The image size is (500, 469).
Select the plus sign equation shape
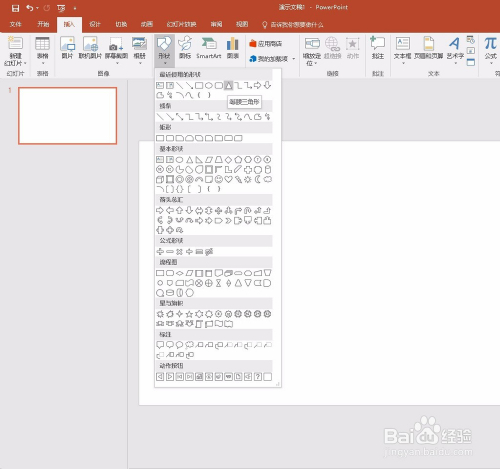(160, 252)
